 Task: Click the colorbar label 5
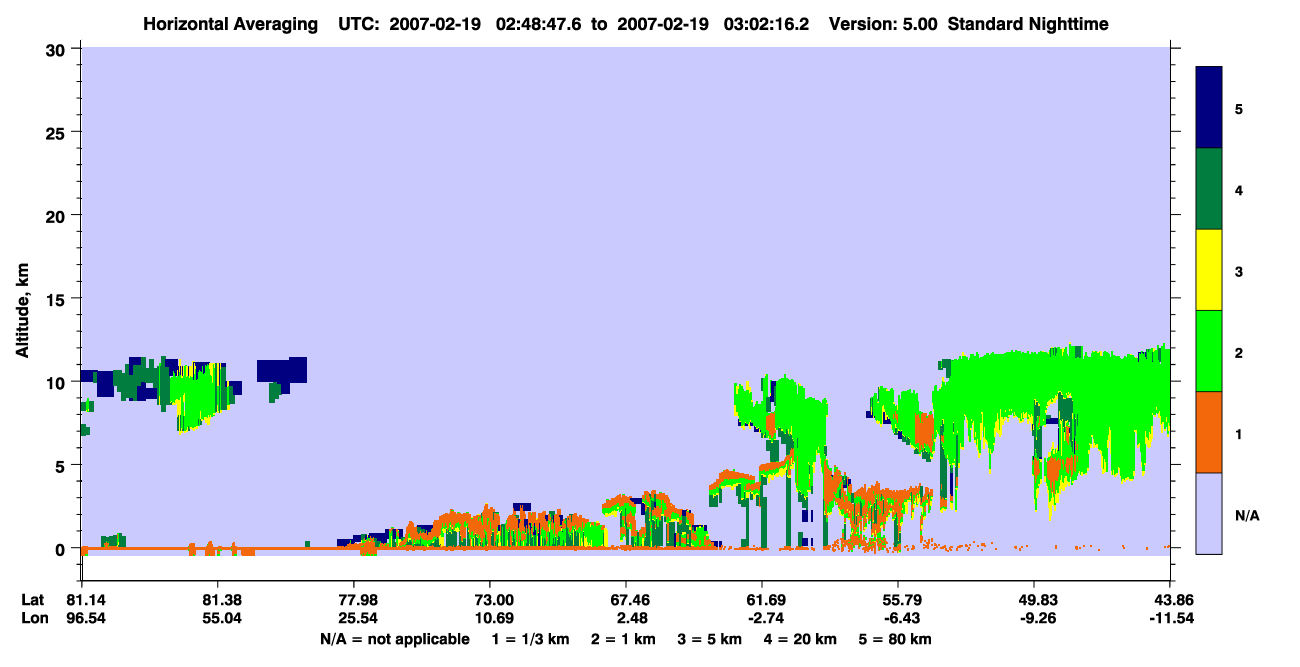pyautogui.click(x=1239, y=108)
